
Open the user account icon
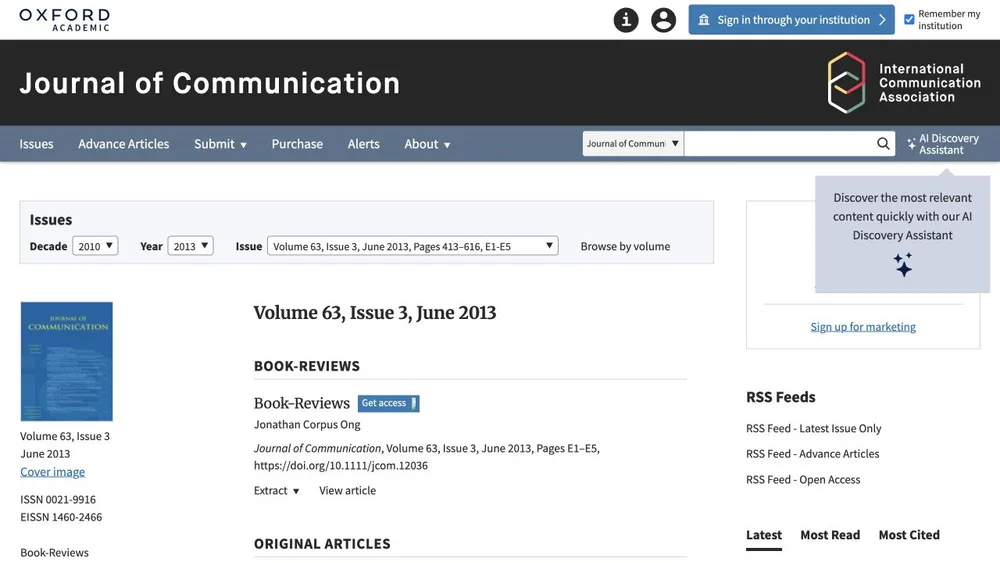pos(663,20)
